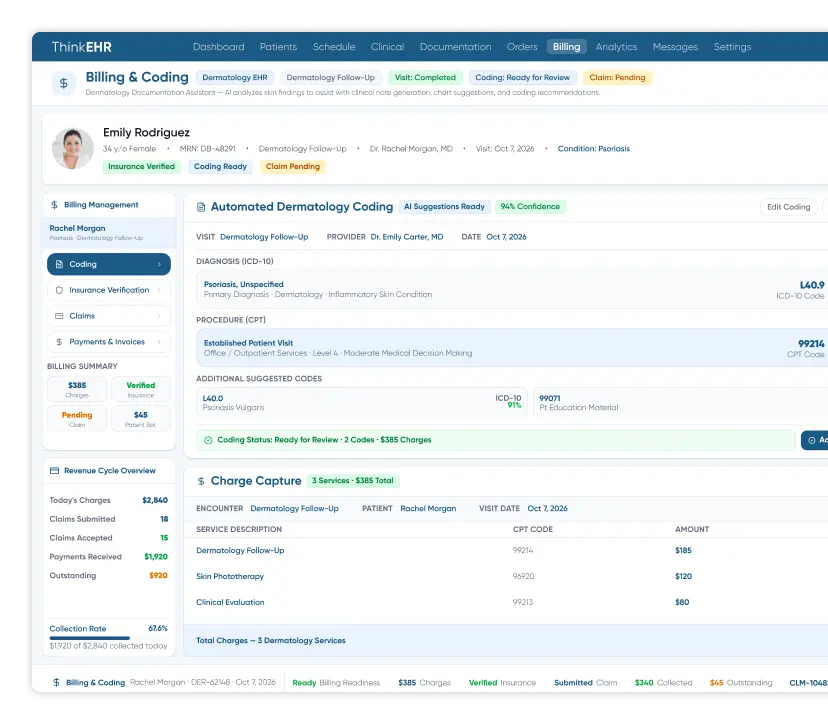Open Insurance Verification section
The height and width of the screenshot is (724, 828).
109,290
